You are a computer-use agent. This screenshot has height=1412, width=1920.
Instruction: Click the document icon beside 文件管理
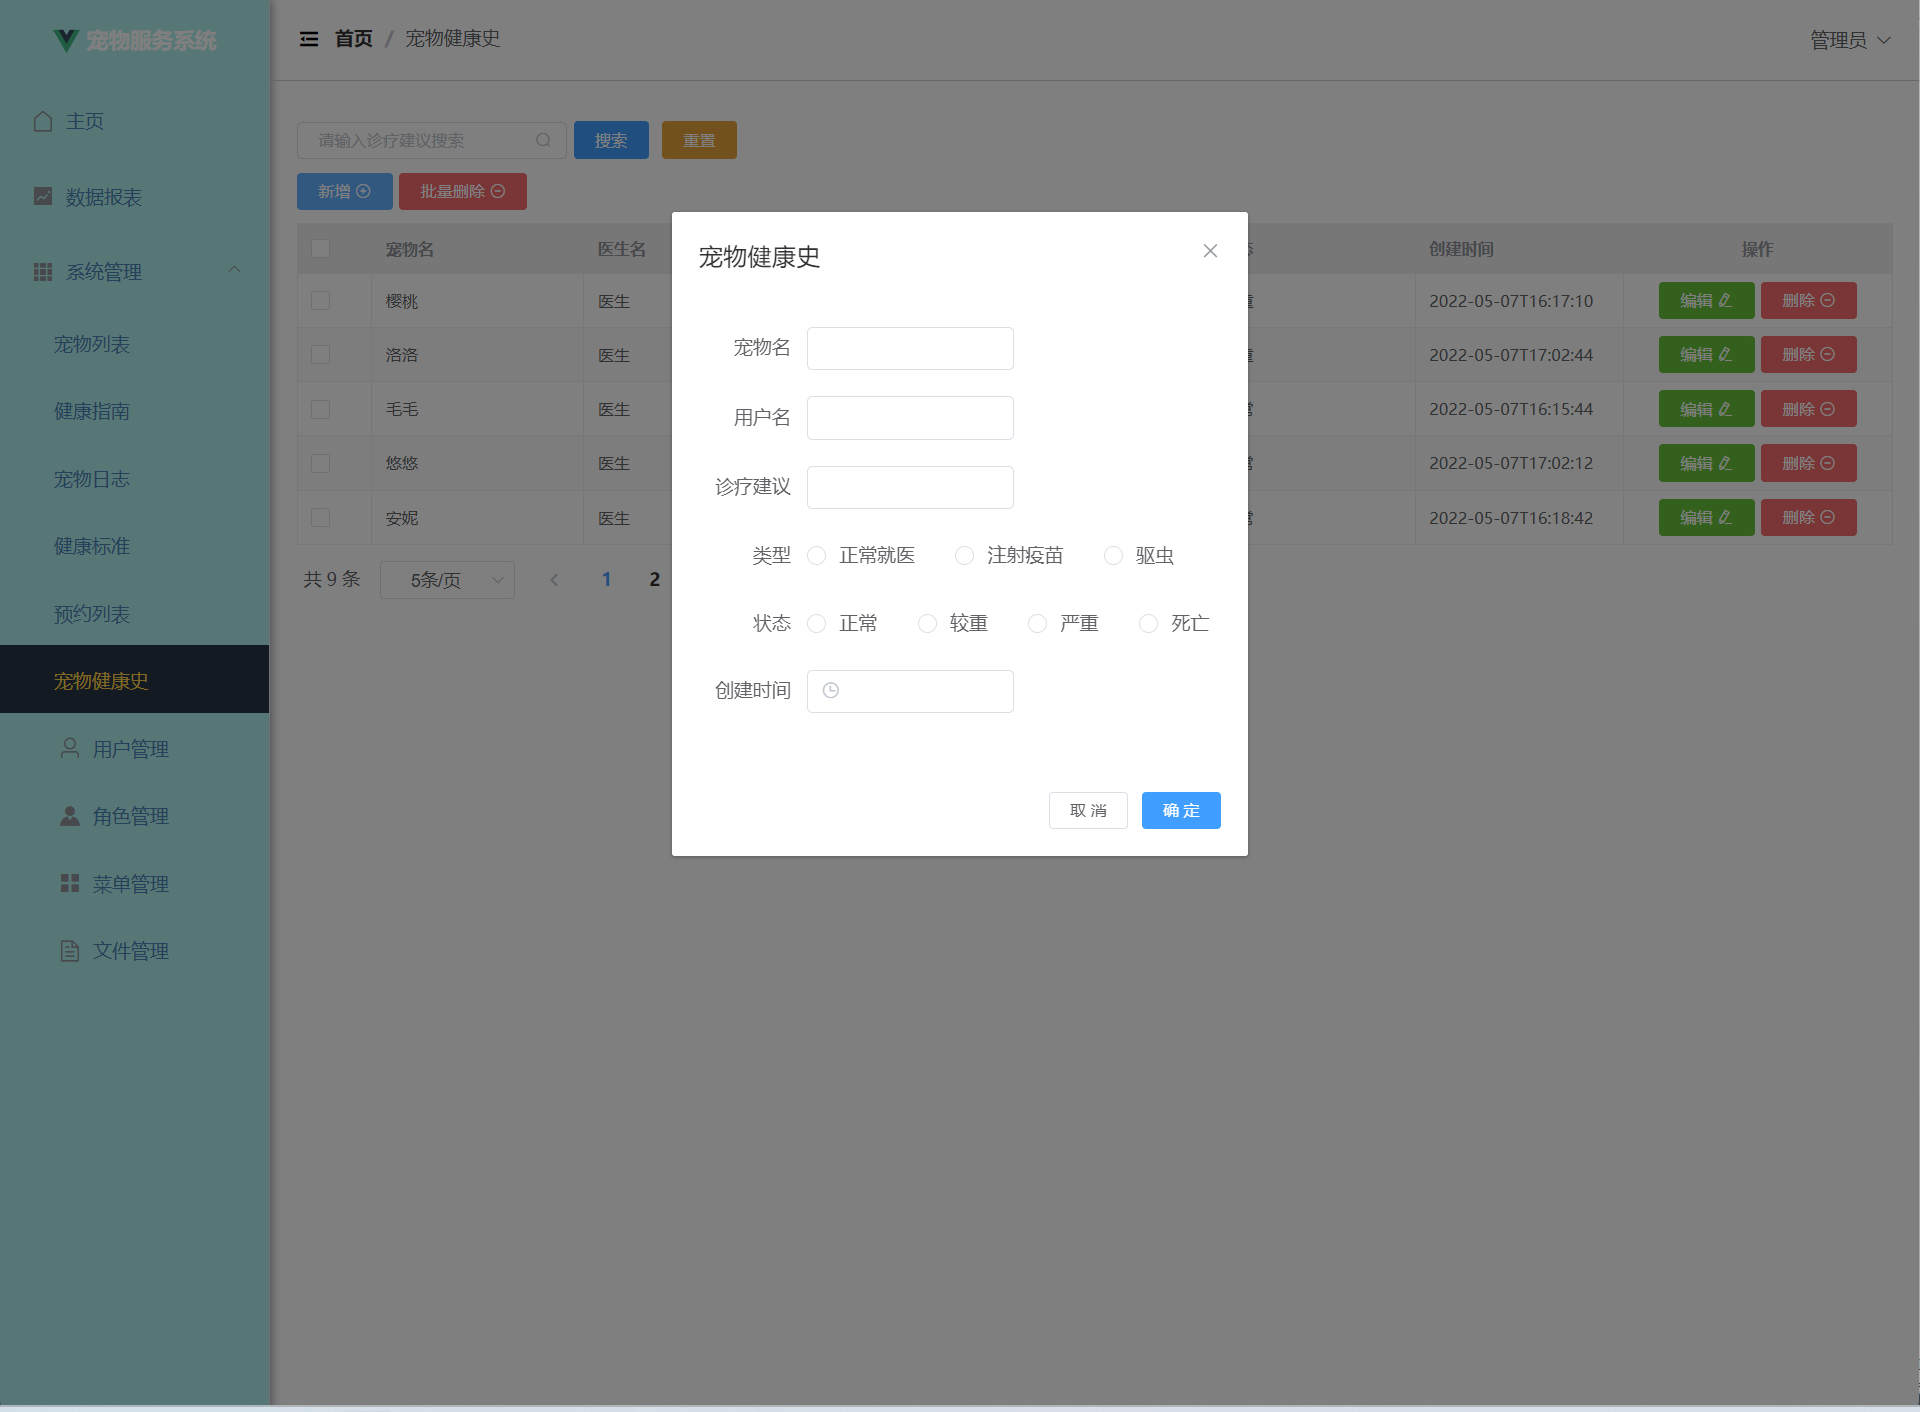(70, 951)
